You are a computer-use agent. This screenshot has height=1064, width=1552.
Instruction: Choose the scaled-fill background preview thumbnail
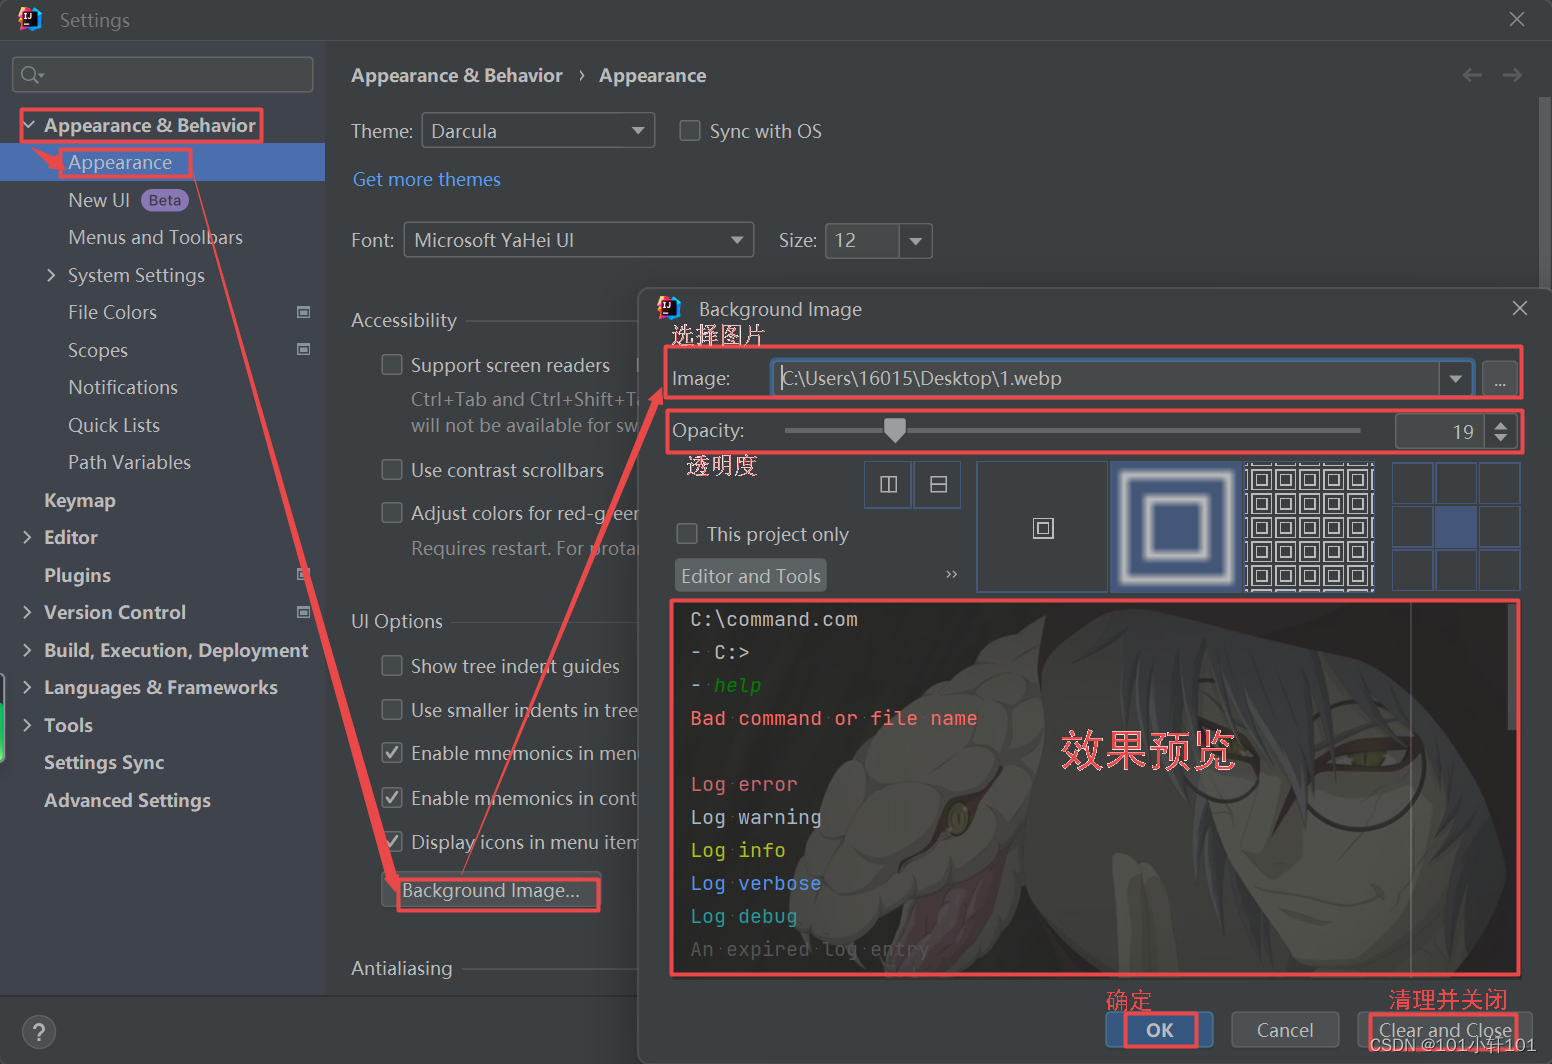(1175, 527)
